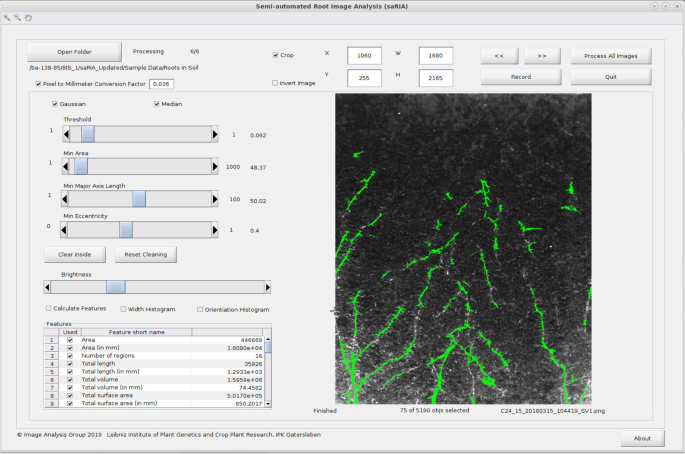Uncheck Used box for Total volume row
Image resolution: width=685 pixels, height=454 pixels.
coord(70,380)
